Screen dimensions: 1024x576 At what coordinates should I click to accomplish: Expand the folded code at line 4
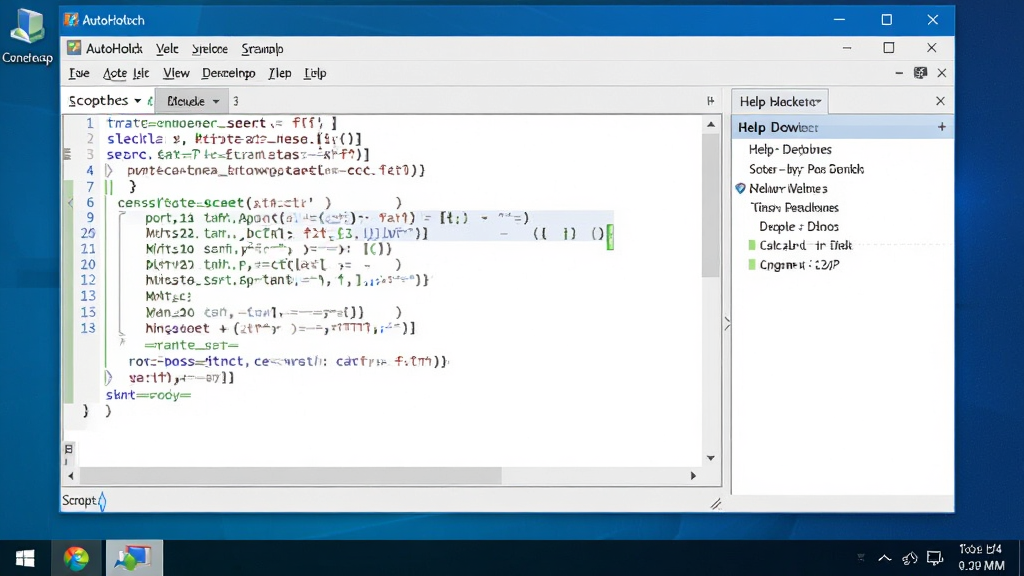click(x=110, y=170)
